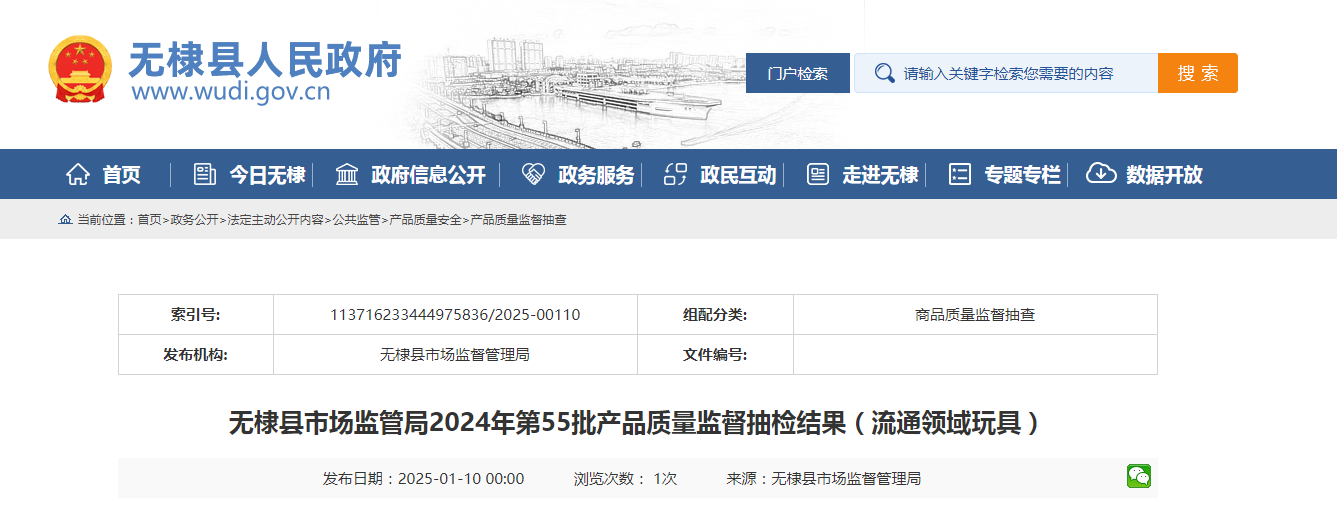Go to 首页 in the breadcrumb

[x=149, y=219]
